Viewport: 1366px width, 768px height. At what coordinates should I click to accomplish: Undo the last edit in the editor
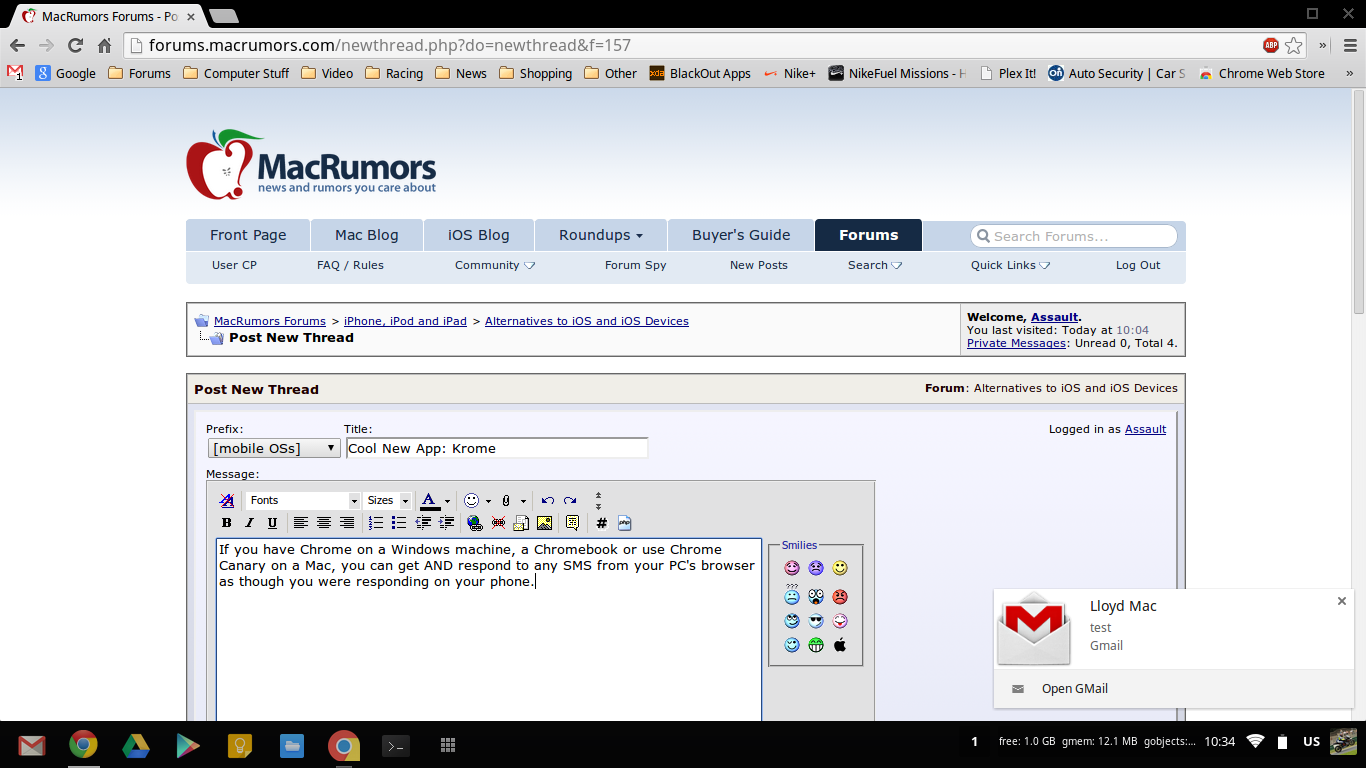click(x=547, y=500)
